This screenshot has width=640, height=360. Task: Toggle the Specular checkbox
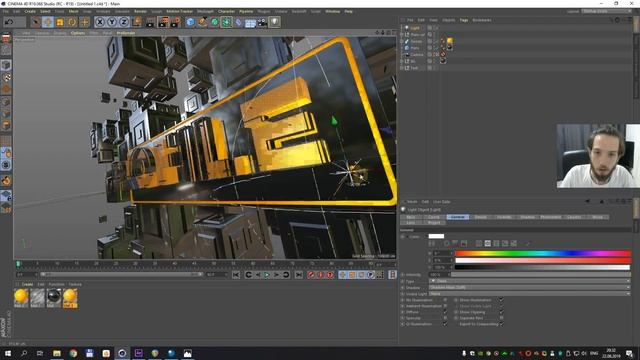click(x=445, y=318)
